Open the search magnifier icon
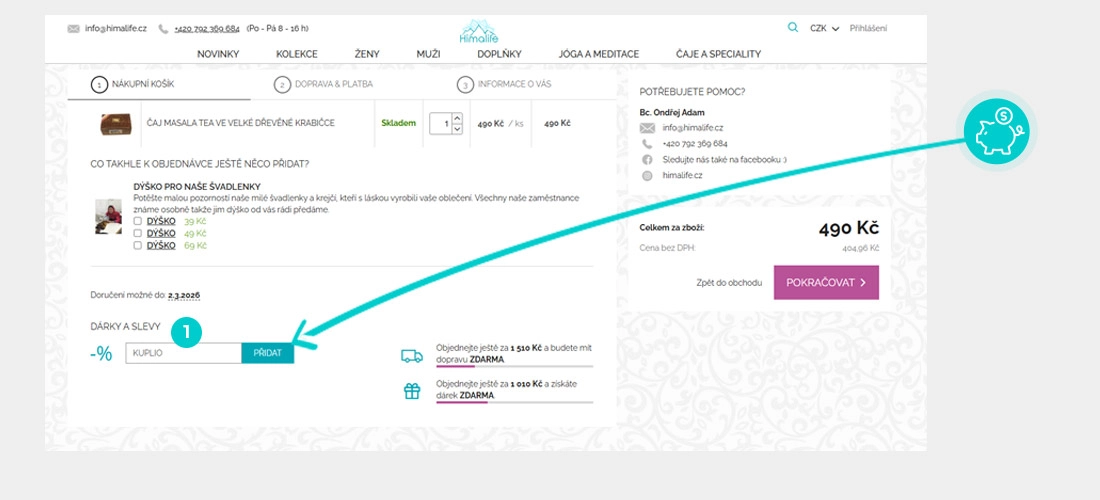The height and width of the screenshot is (500, 1100). [793, 27]
